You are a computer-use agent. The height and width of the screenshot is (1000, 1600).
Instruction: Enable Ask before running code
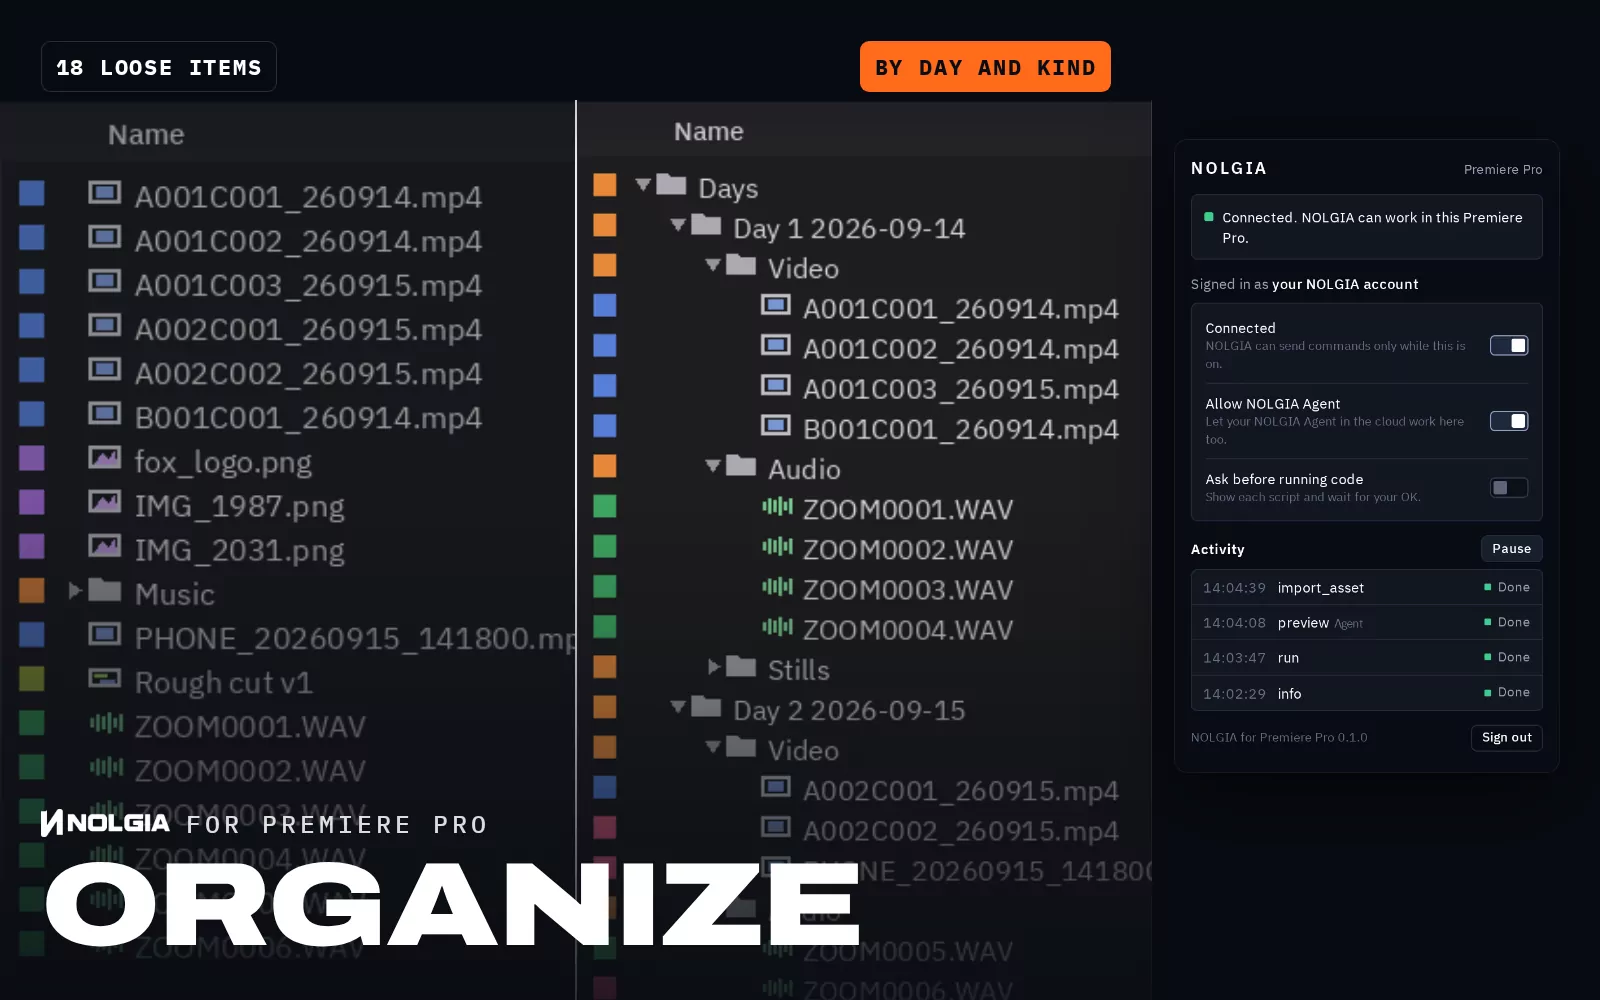point(1509,488)
